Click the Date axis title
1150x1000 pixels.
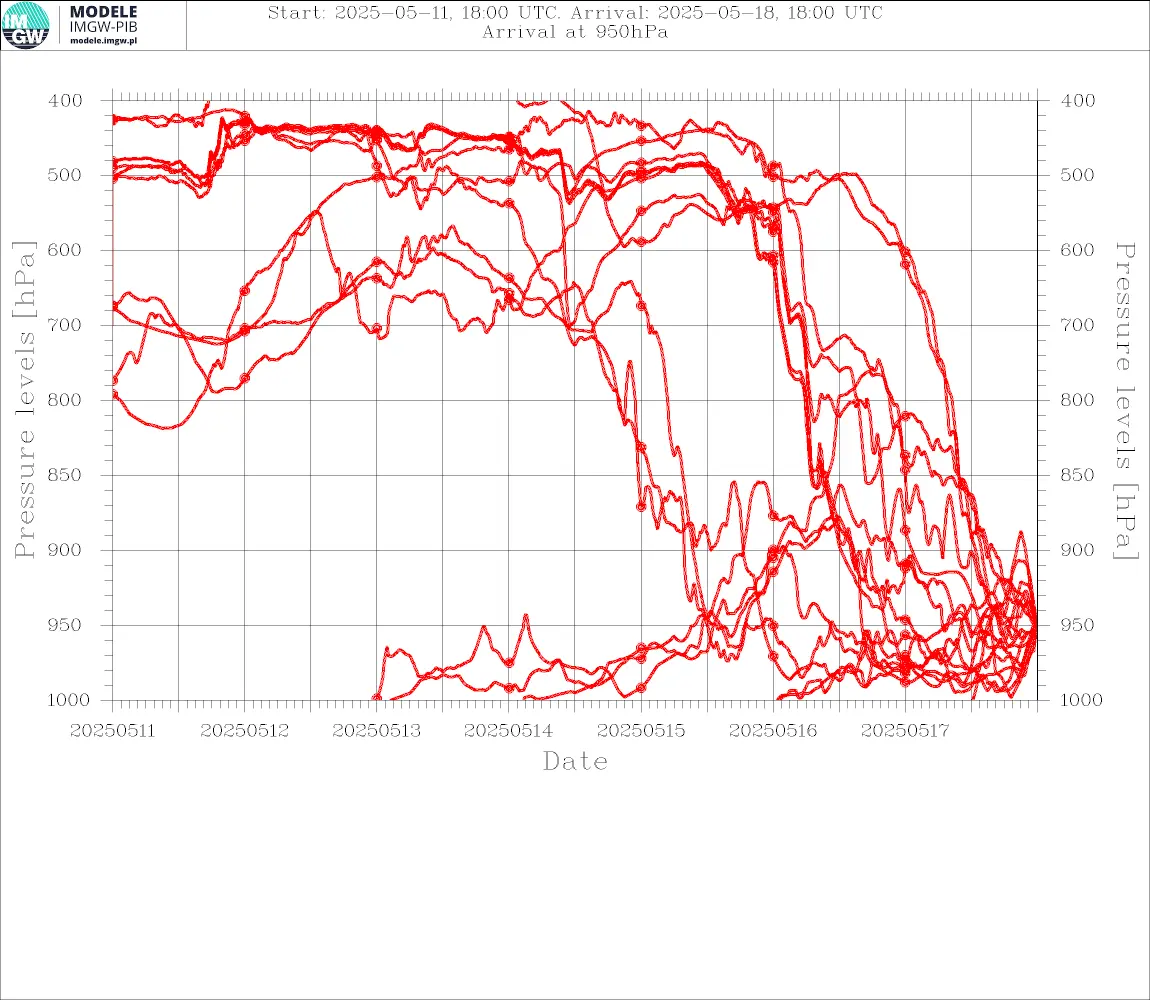576,762
